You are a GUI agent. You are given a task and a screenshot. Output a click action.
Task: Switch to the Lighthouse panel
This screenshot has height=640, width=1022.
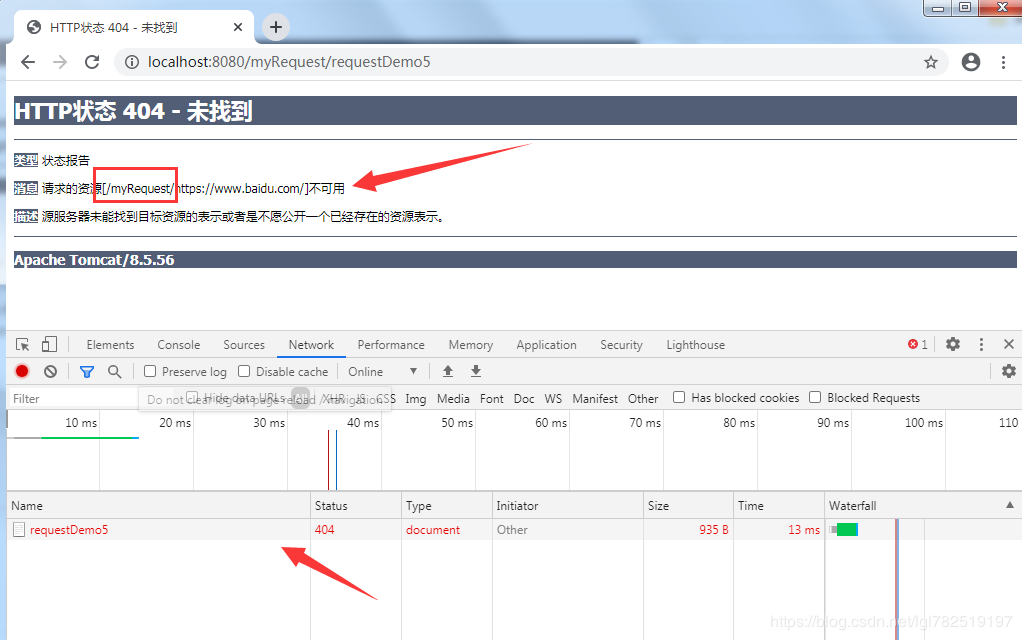(695, 344)
